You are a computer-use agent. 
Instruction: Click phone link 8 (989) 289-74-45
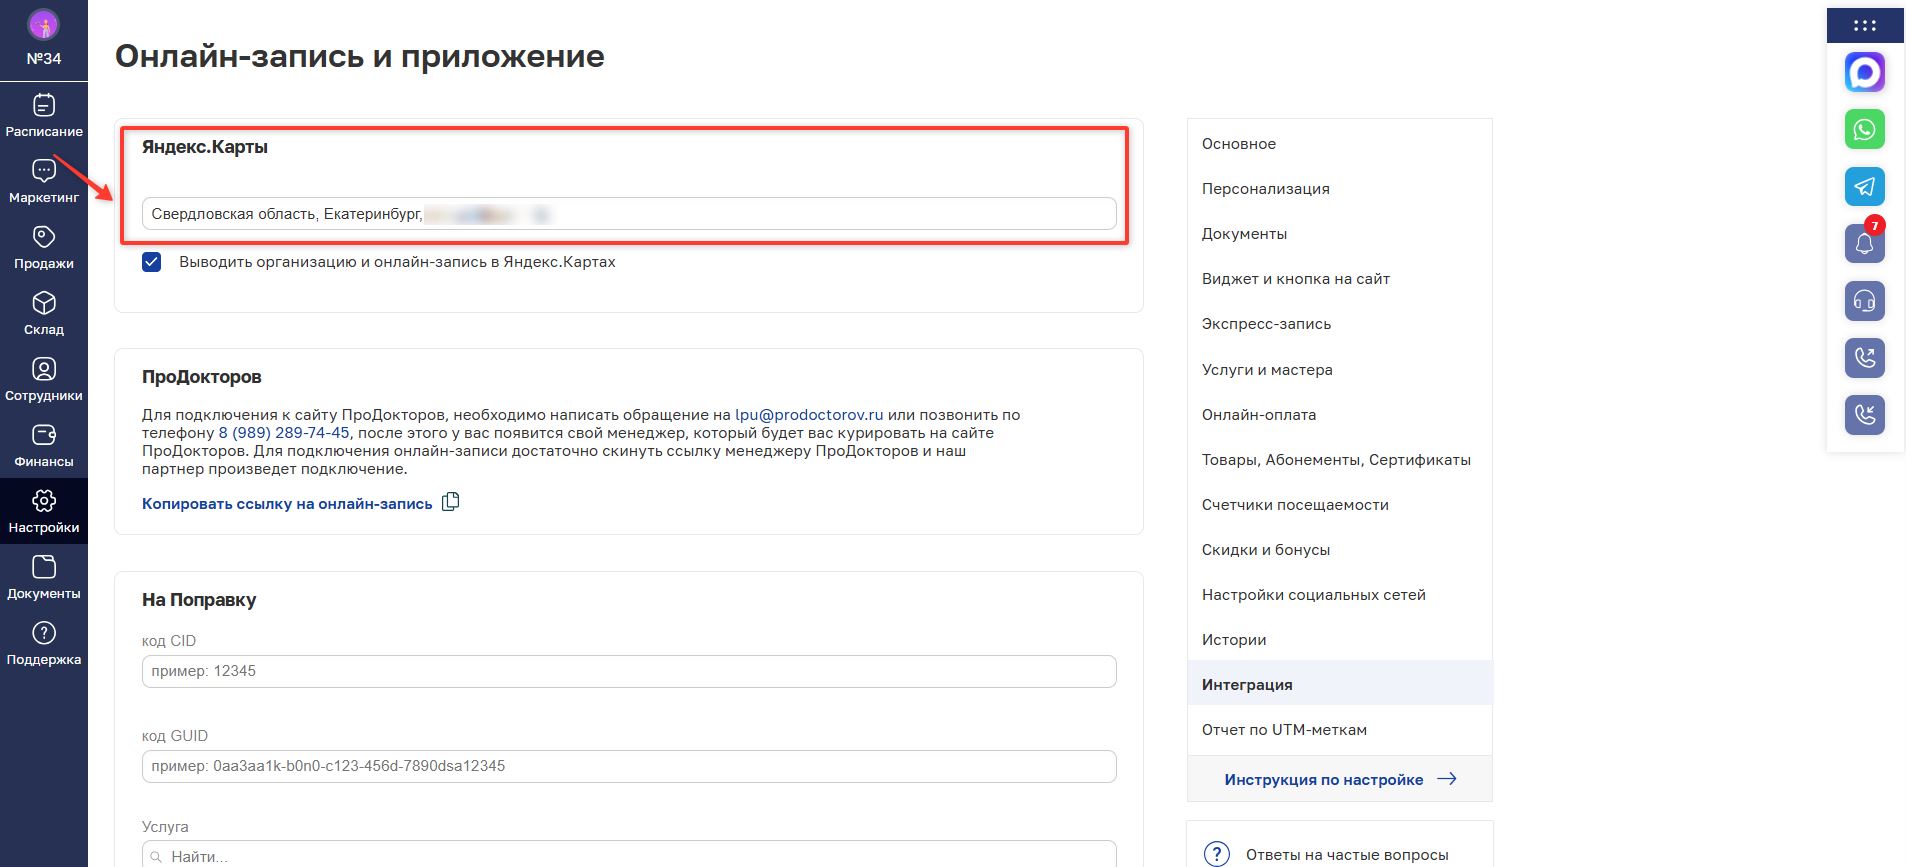click(x=284, y=433)
